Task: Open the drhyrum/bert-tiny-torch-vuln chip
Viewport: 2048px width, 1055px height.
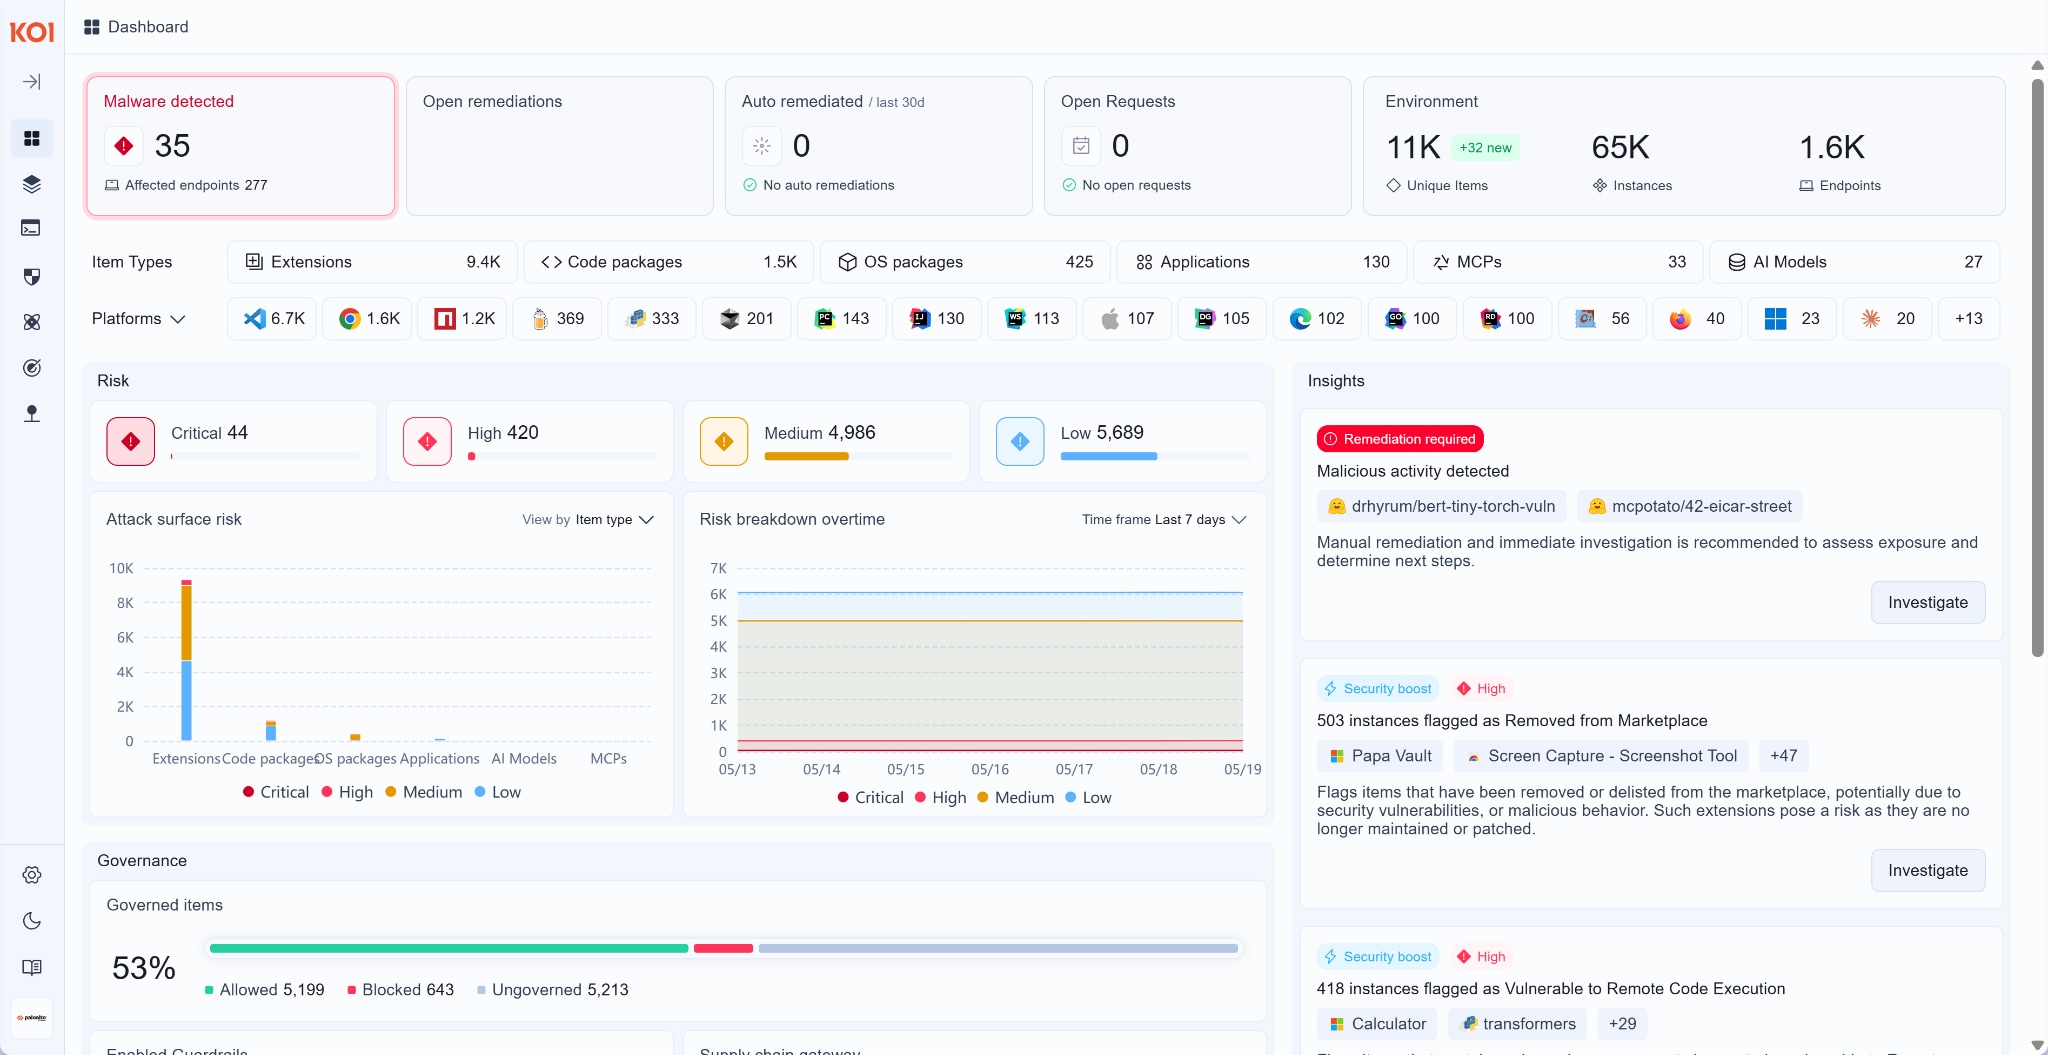Action: tap(1442, 507)
